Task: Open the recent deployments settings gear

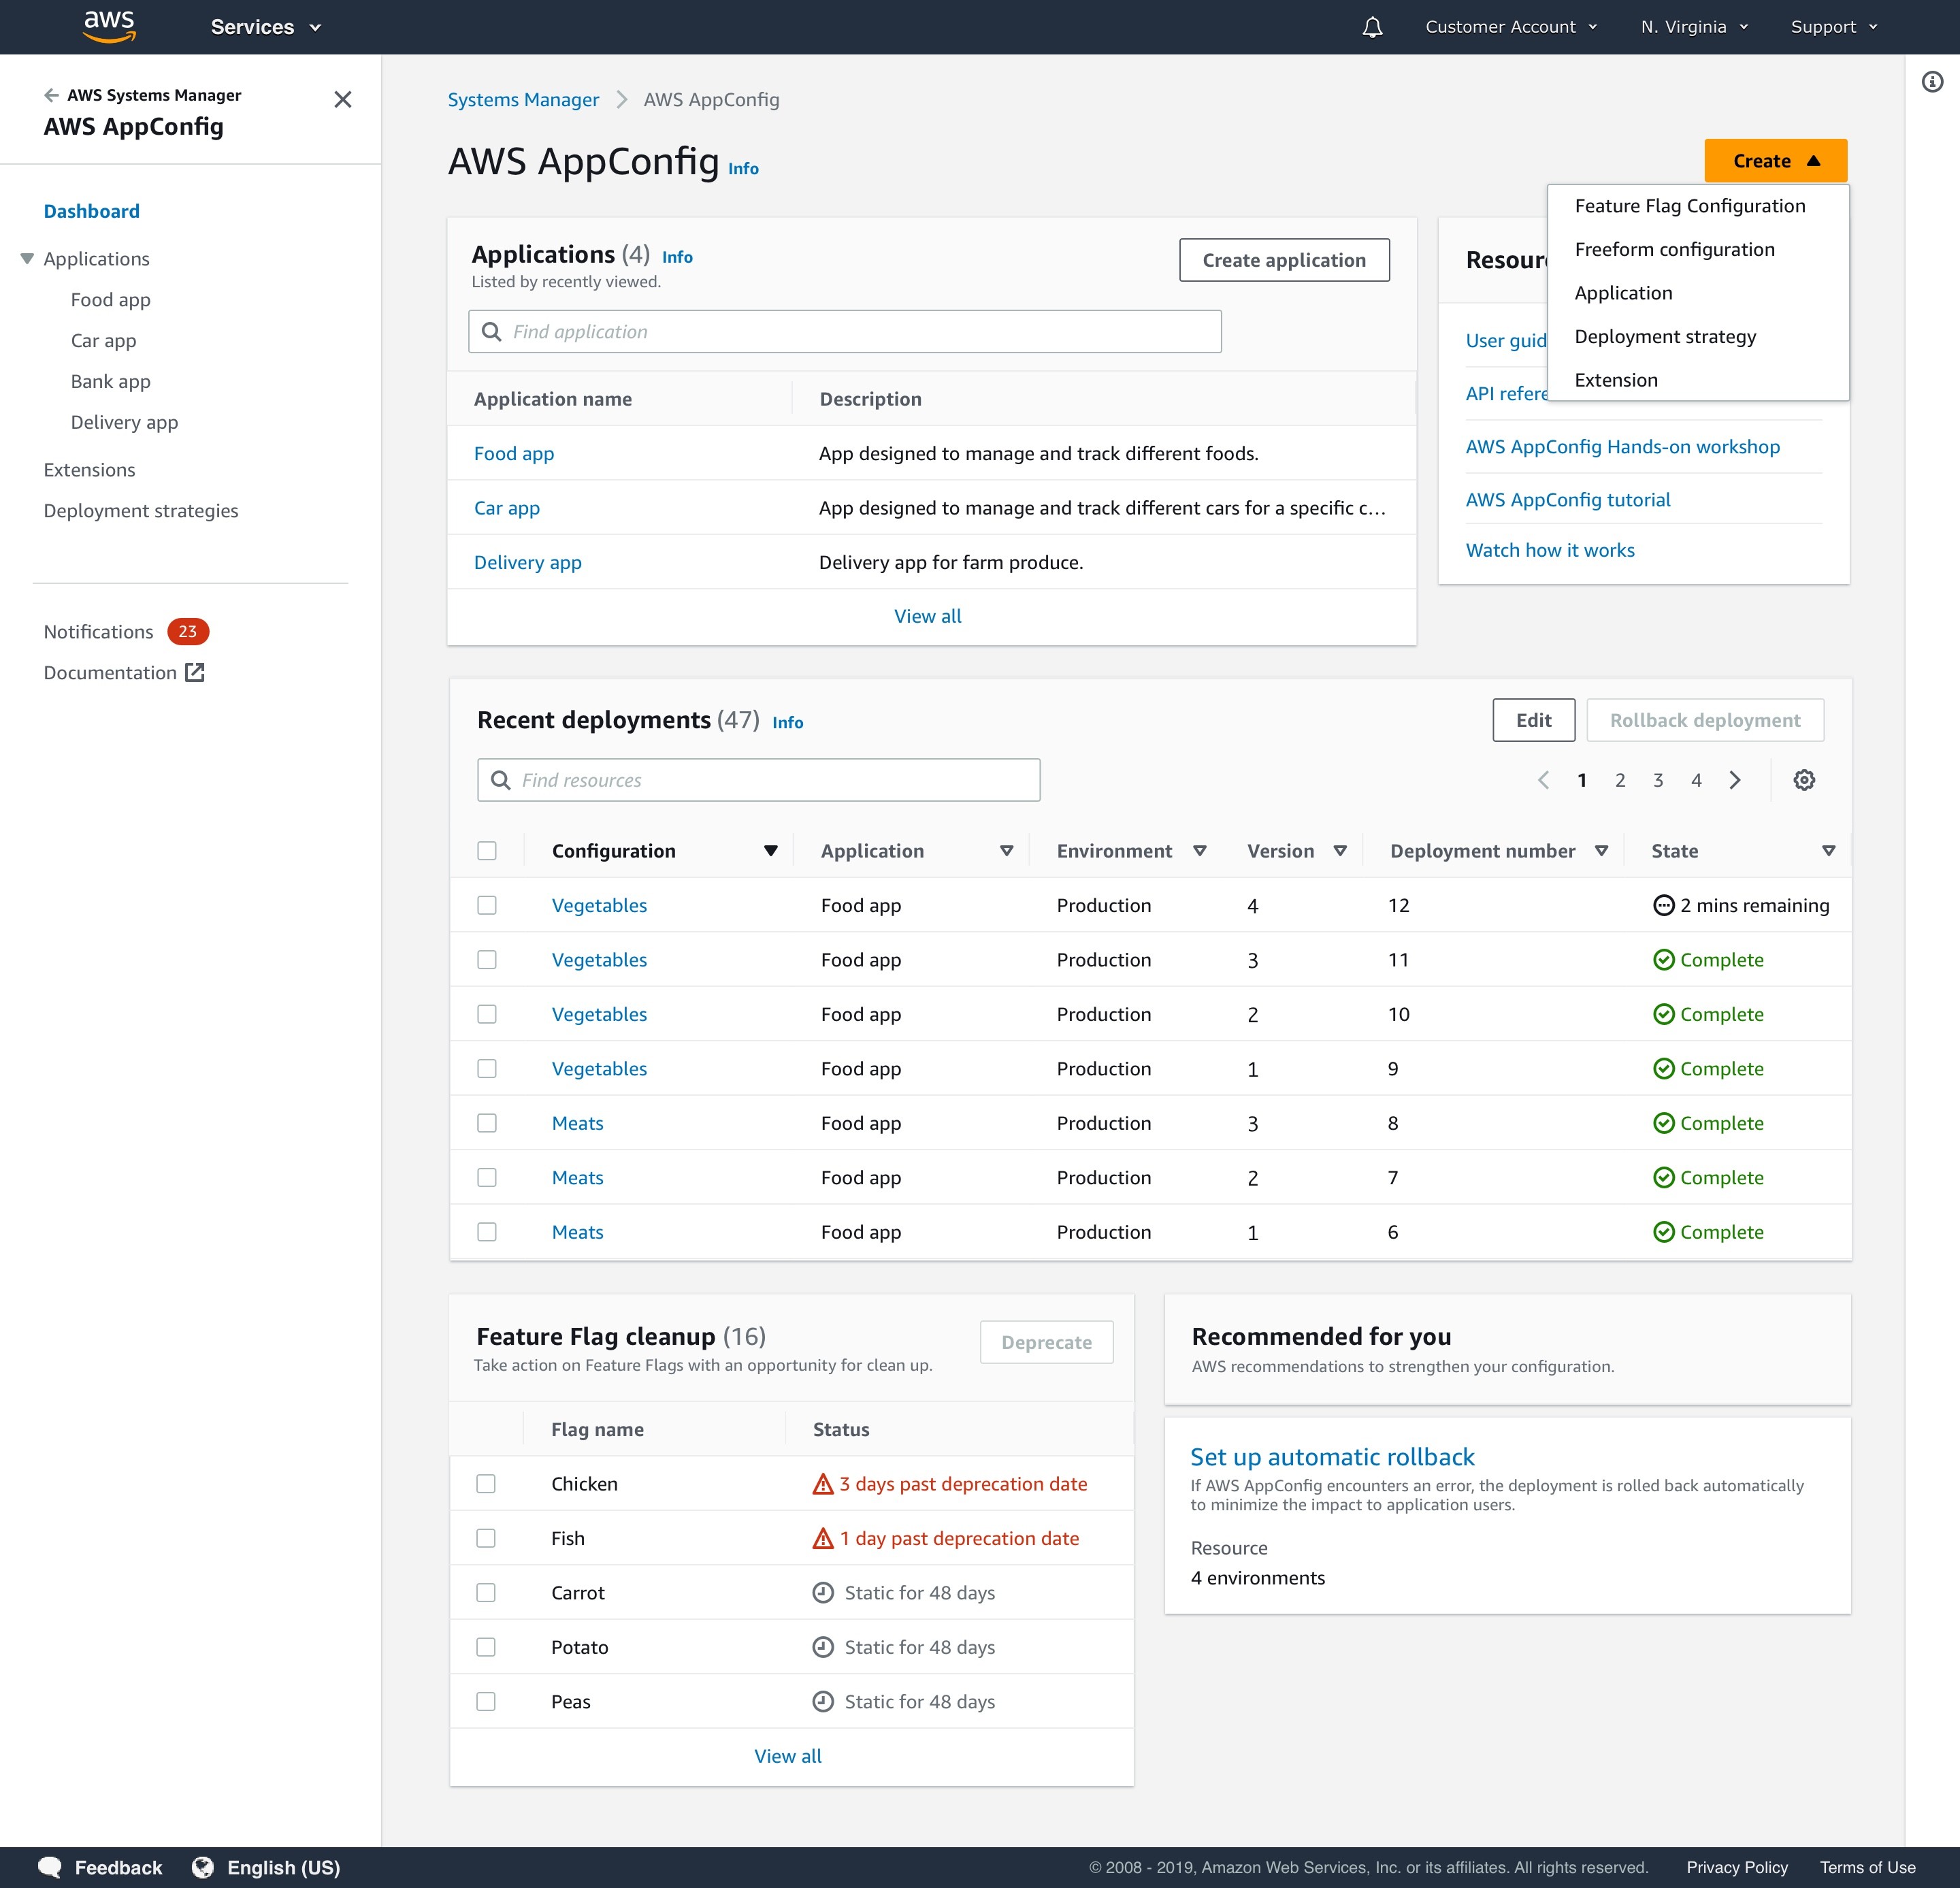Action: (1803, 780)
